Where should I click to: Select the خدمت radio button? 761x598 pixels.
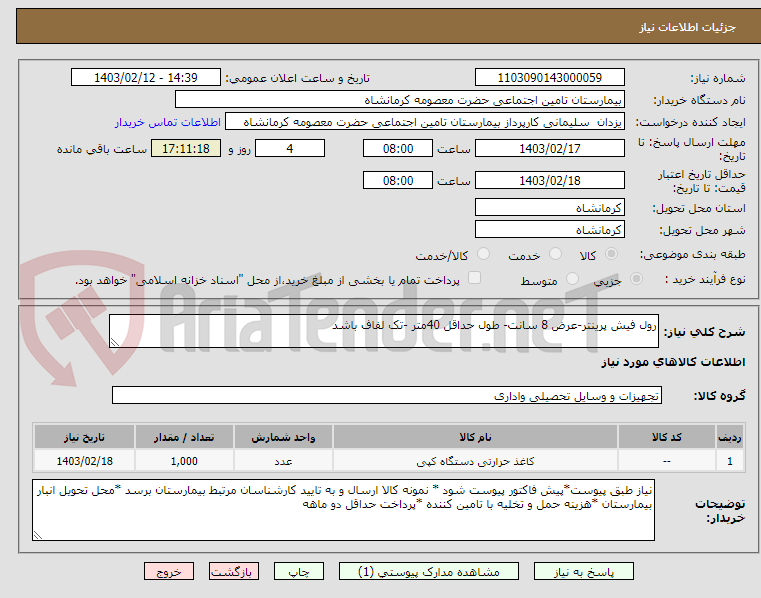tap(555, 254)
